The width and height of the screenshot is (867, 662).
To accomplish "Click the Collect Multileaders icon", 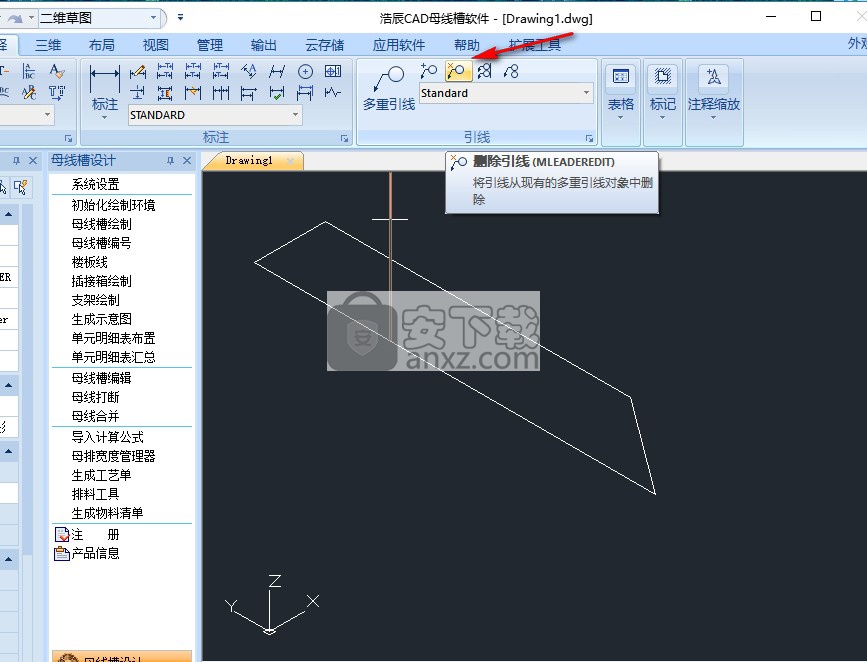I will tap(511, 71).
